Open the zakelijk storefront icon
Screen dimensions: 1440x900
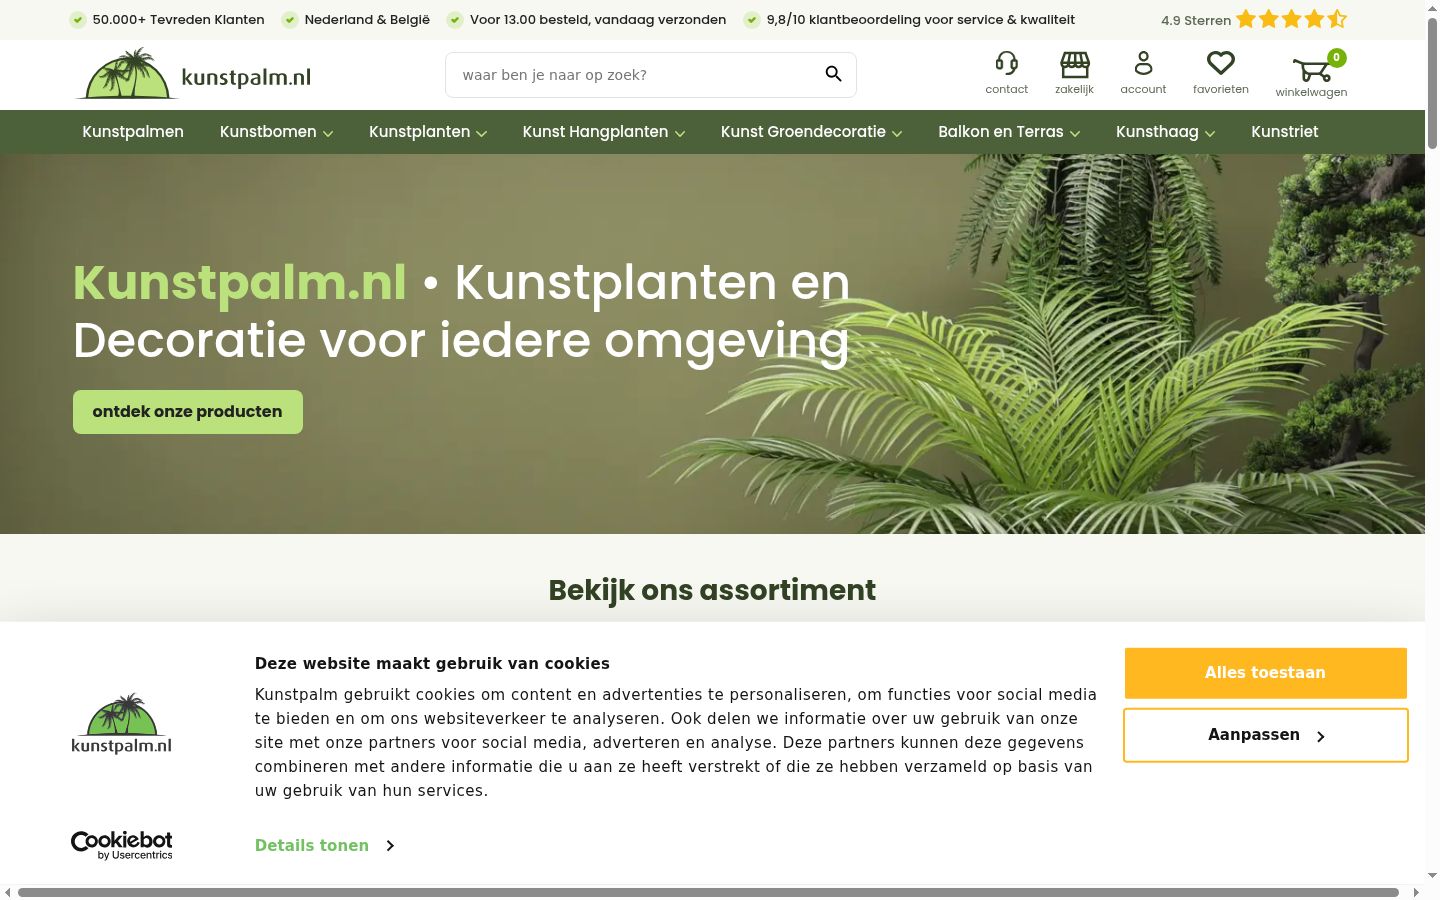click(x=1074, y=64)
